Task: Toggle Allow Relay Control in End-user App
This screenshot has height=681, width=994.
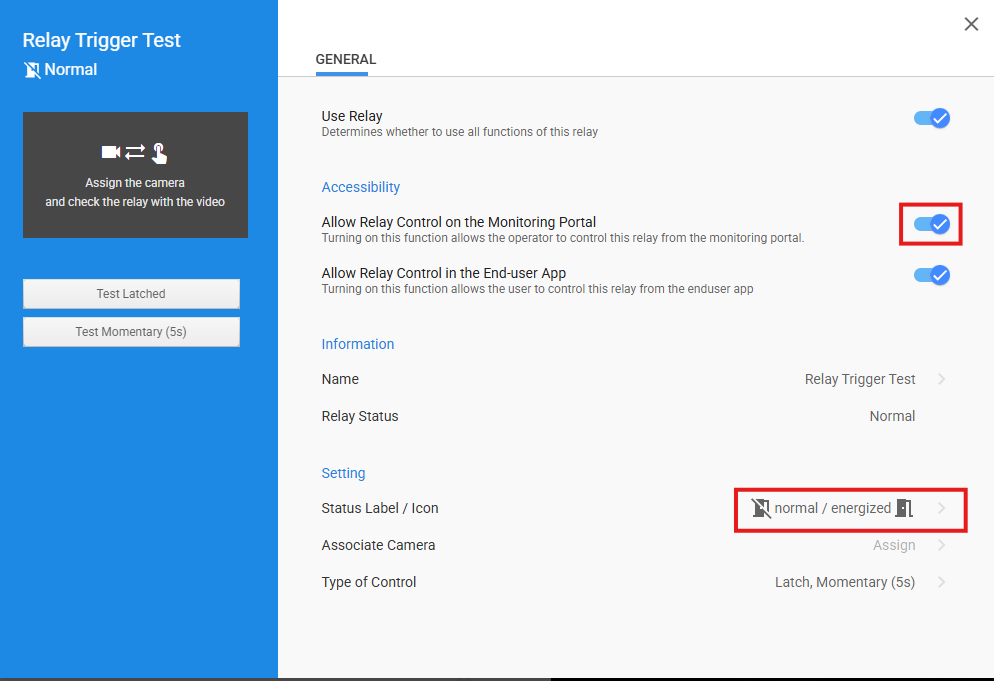Action: pos(932,275)
